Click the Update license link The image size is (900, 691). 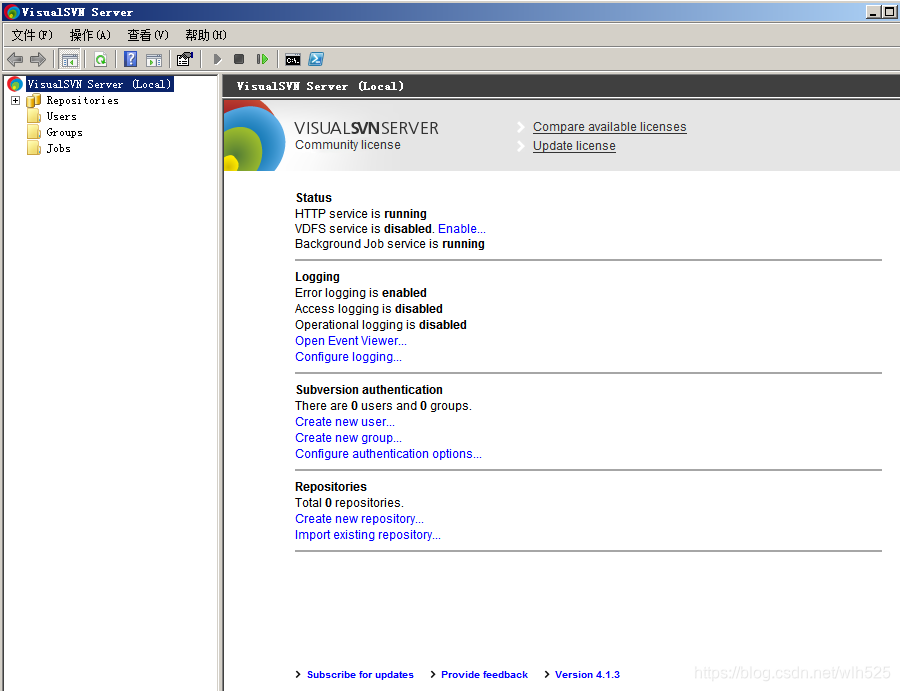pyautogui.click(x=574, y=146)
